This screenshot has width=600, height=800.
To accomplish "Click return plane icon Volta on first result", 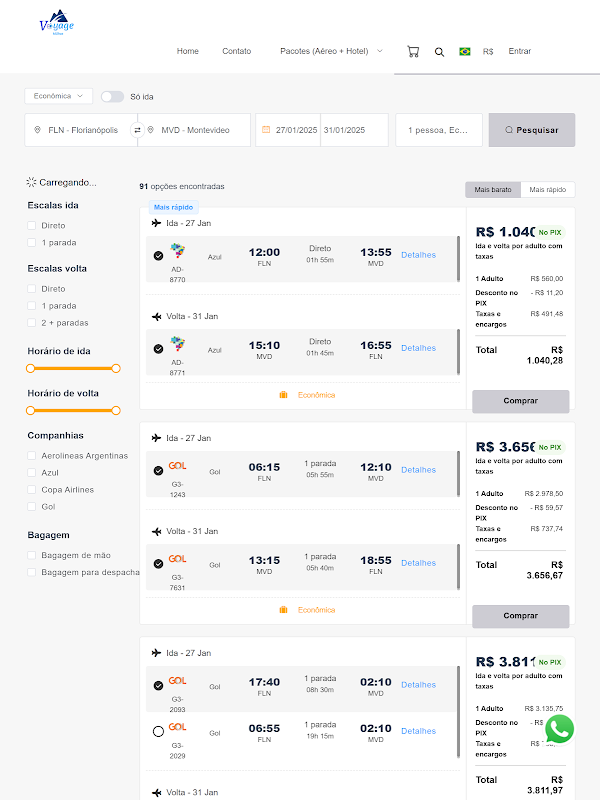I will (156, 316).
